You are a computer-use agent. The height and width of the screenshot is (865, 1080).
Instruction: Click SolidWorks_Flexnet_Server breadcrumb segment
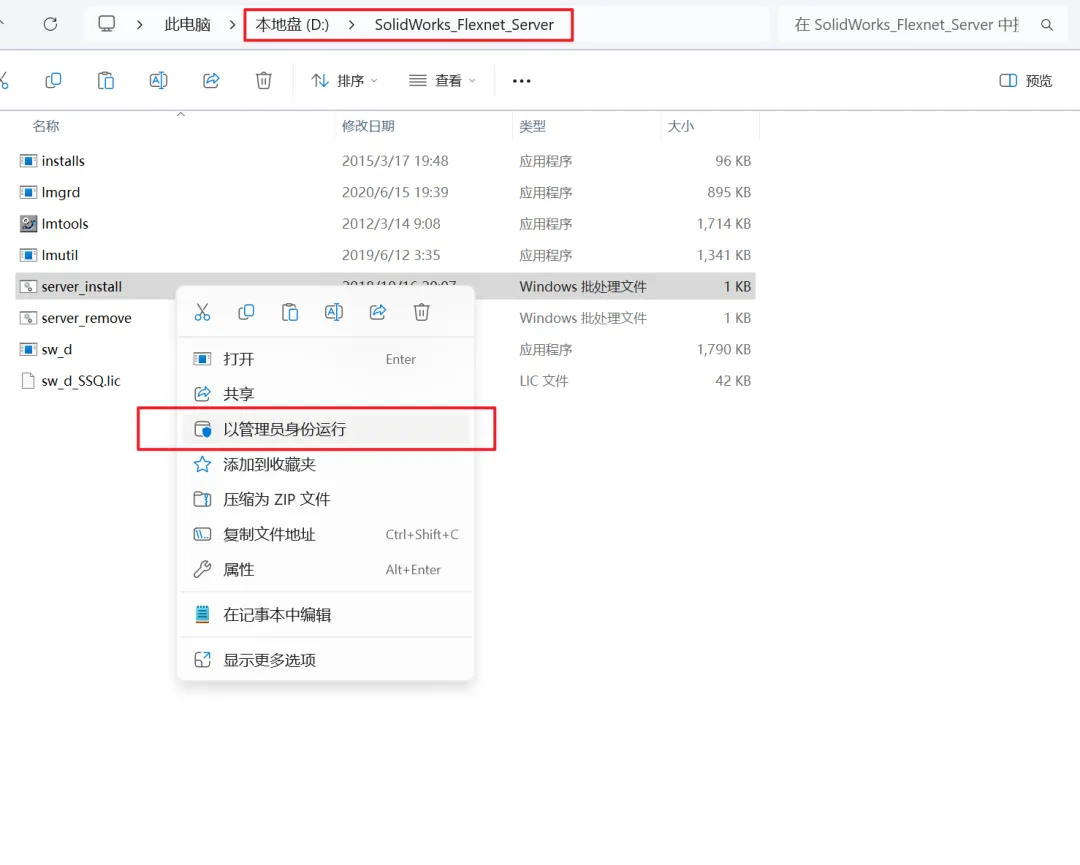point(464,25)
